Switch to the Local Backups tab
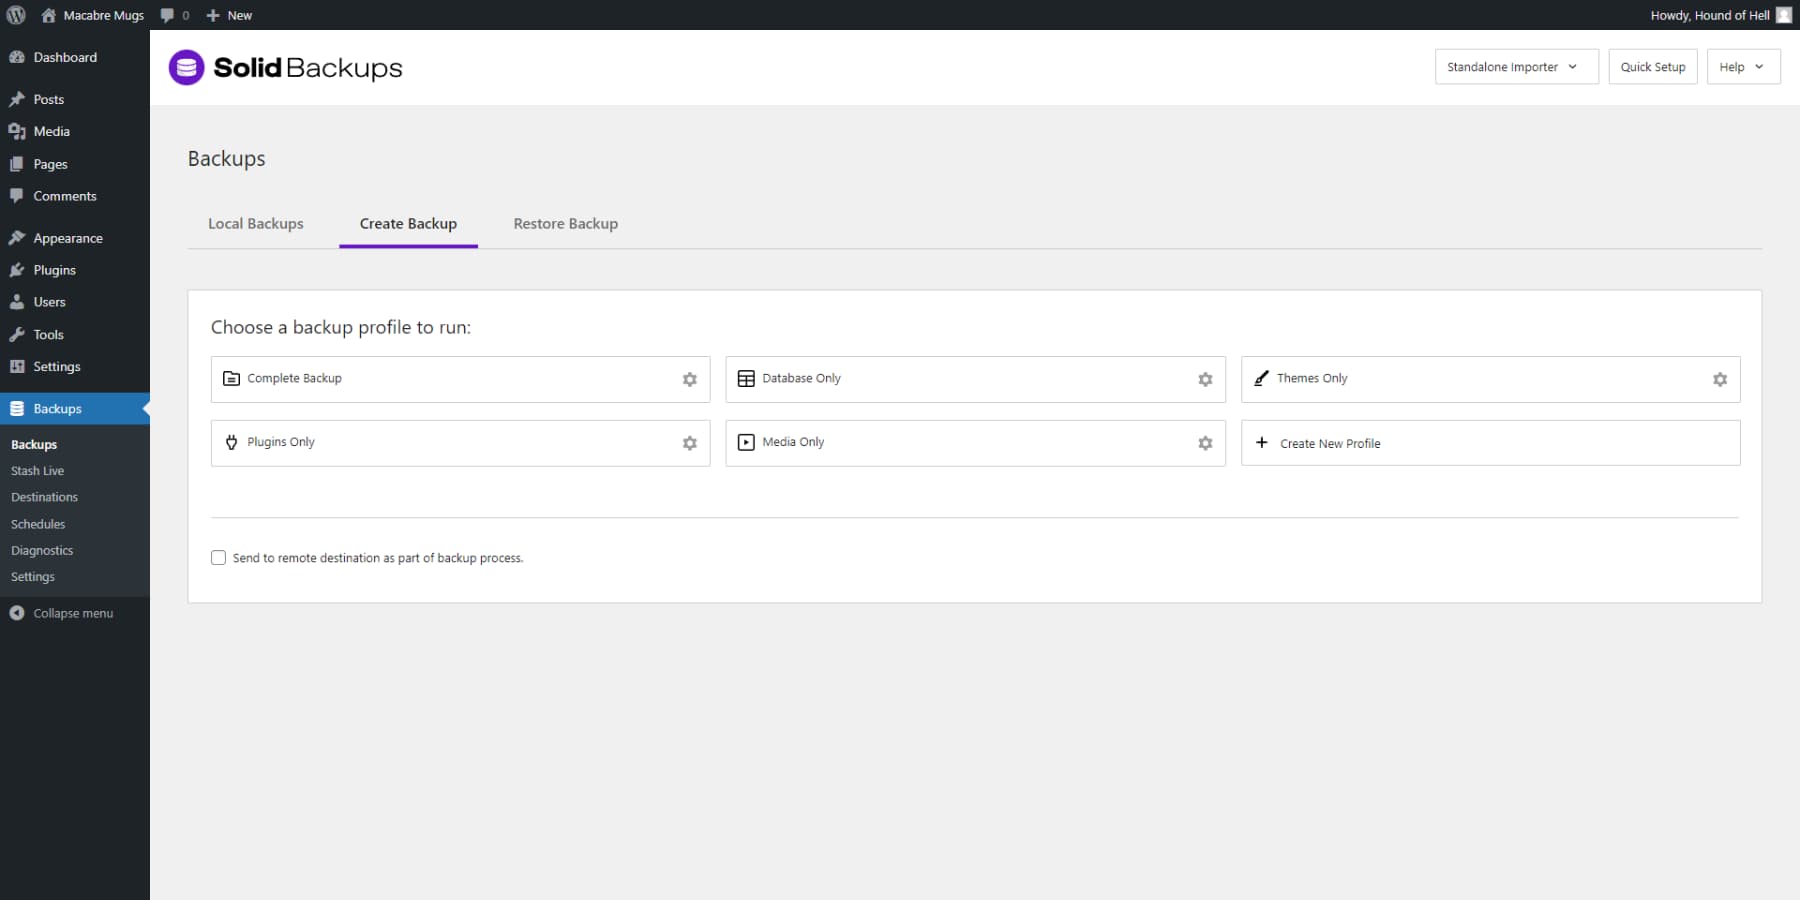Screen dimensions: 1800x900 click(255, 223)
